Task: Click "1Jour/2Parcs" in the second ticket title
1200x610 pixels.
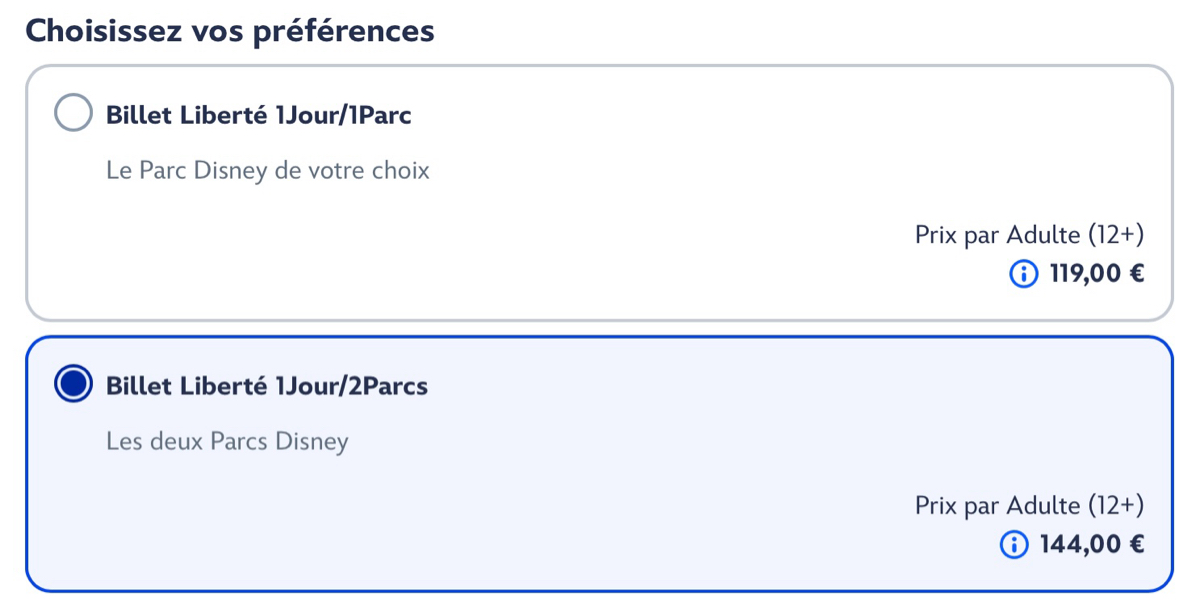Action: click(351, 385)
